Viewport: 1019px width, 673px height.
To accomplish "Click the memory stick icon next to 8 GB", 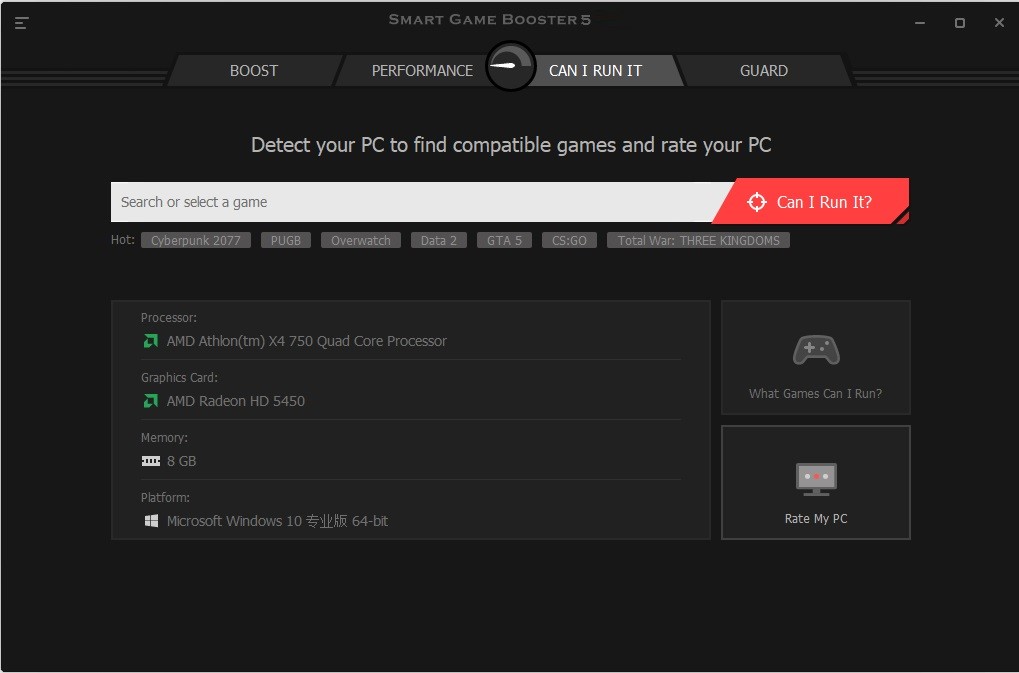I will point(150,461).
